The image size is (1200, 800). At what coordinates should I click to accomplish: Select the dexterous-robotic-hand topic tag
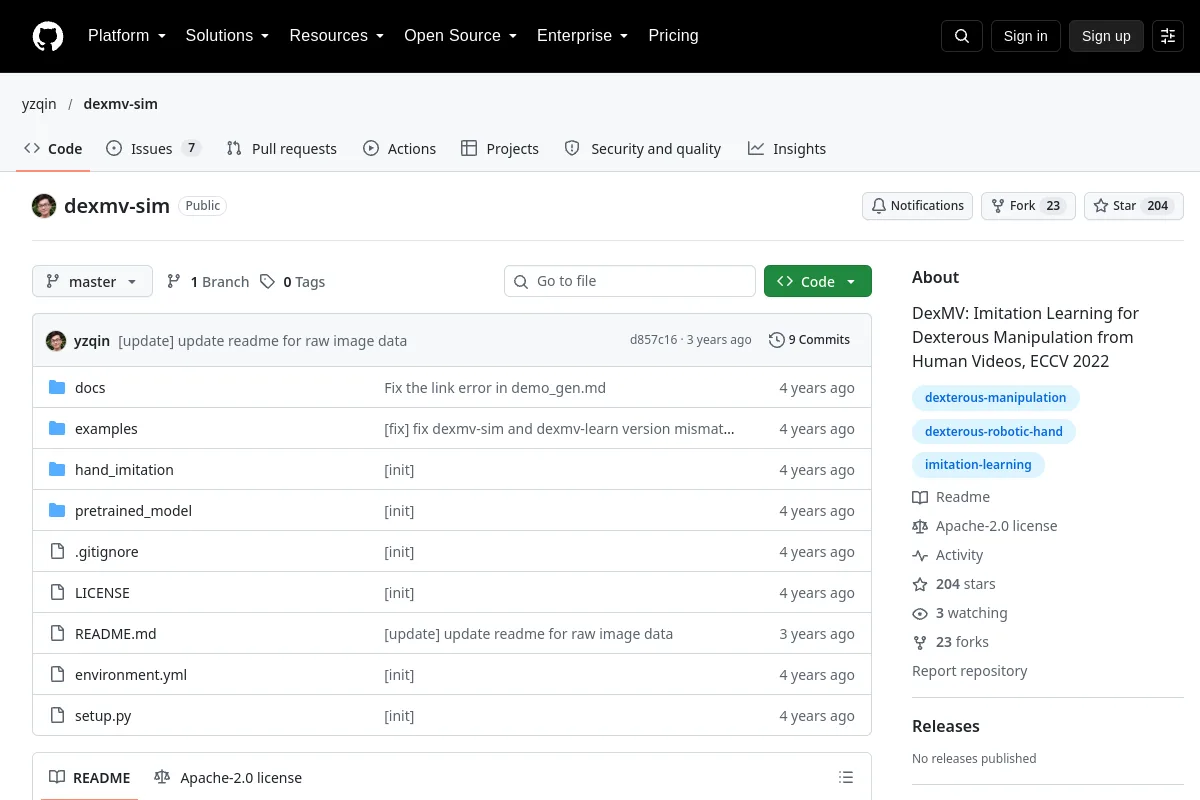[x=994, y=432]
